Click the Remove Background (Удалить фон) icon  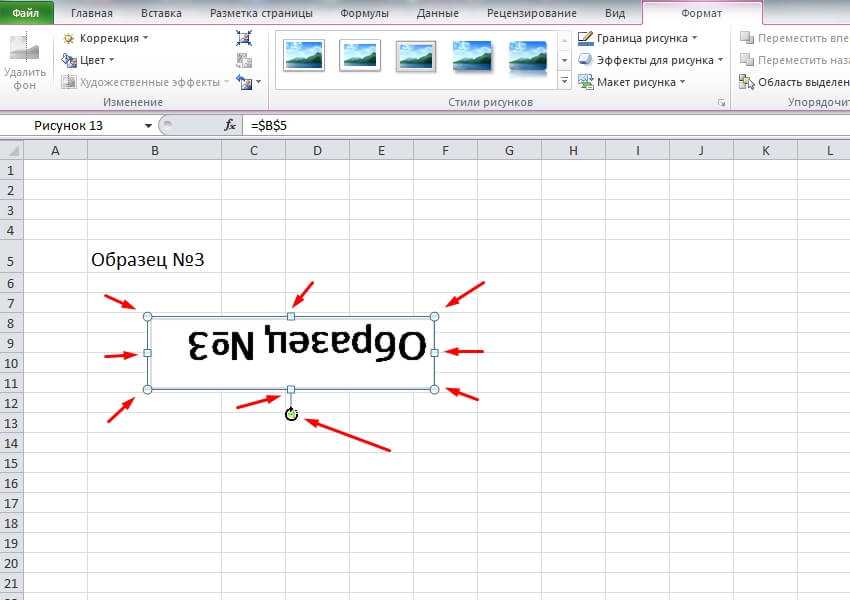pos(24,61)
